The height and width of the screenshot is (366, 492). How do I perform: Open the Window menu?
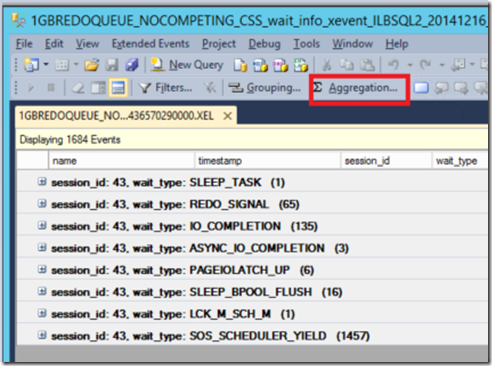(x=353, y=44)
